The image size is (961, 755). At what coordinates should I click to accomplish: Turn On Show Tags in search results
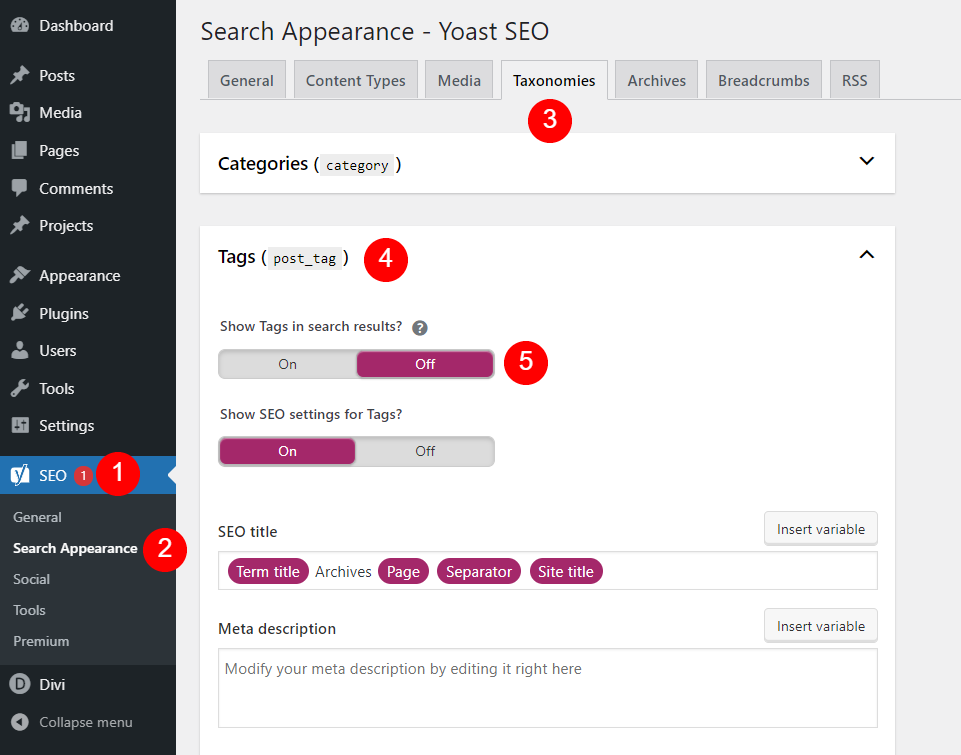tap(287, 364)
